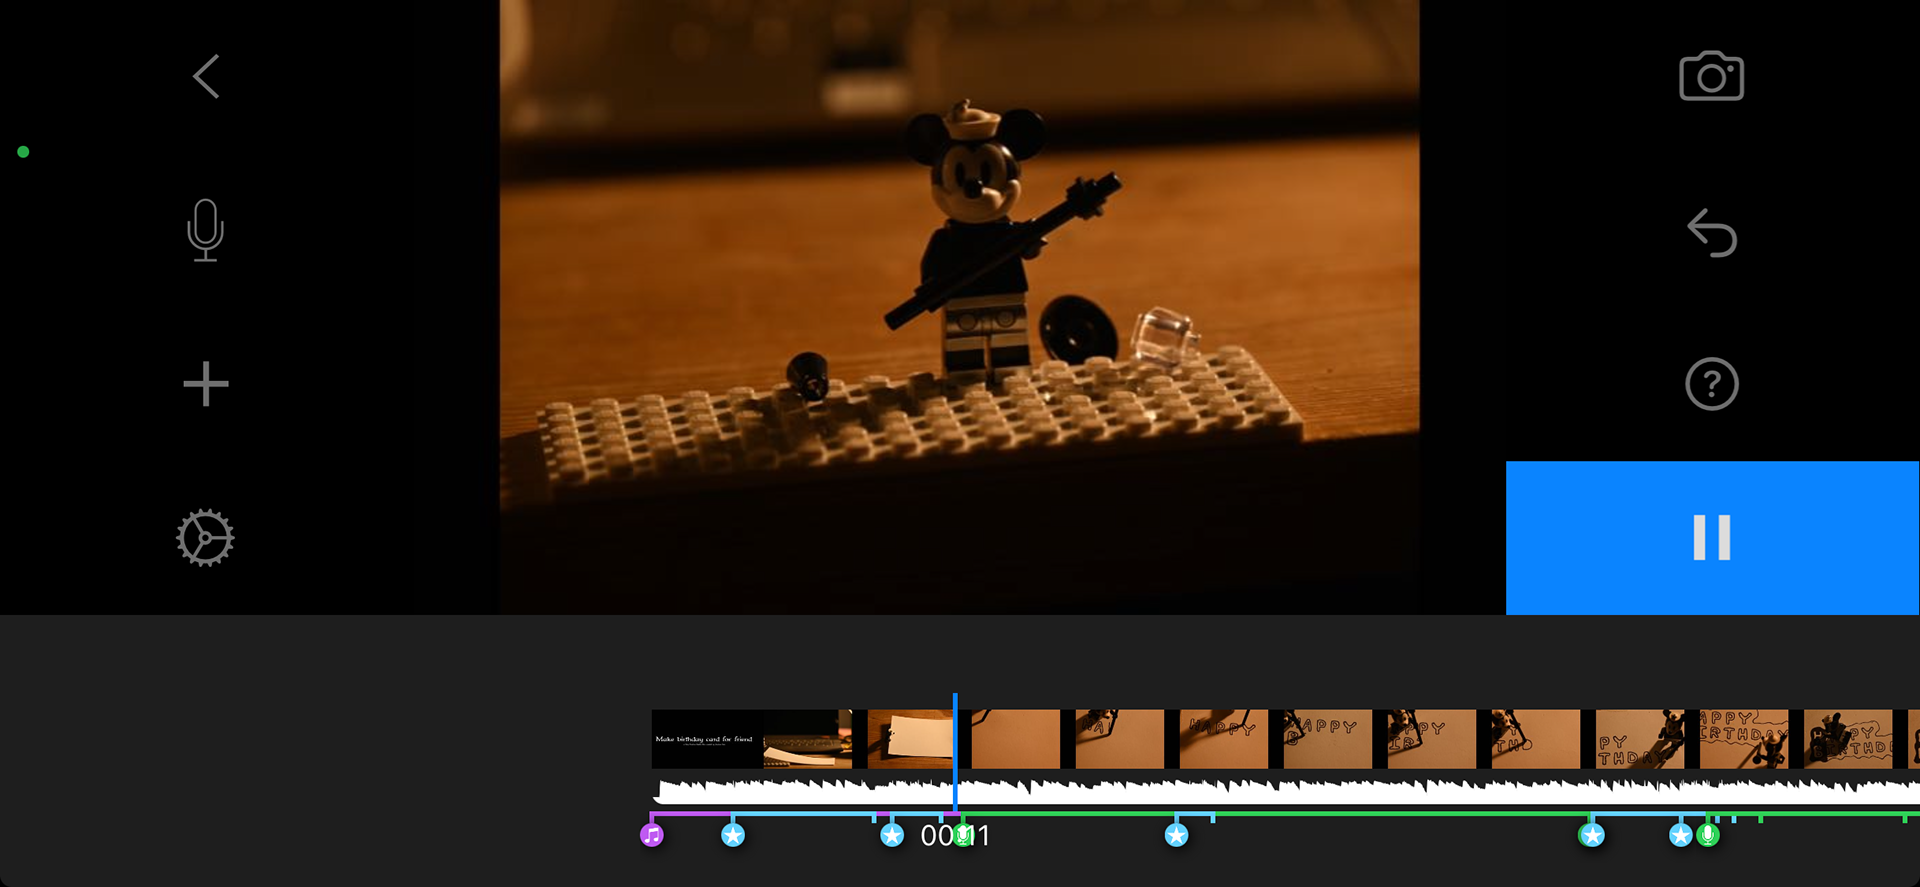1920x887 pixels.
Task: Go back using the left chevron arrow
Action: [206, 76]
